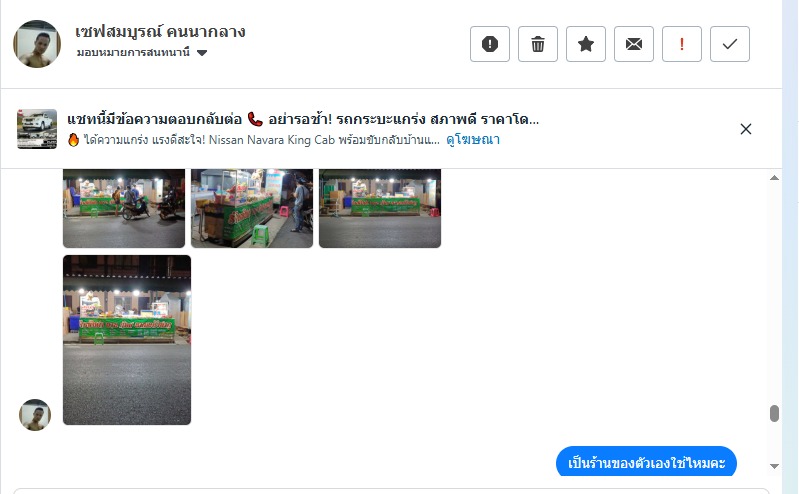Open third stall photo in top row

(380, 208)
